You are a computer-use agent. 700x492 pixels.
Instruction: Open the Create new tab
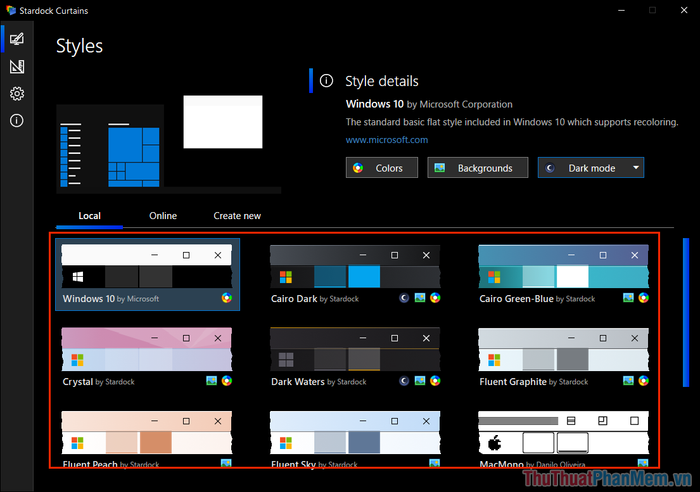coord(237,216)
